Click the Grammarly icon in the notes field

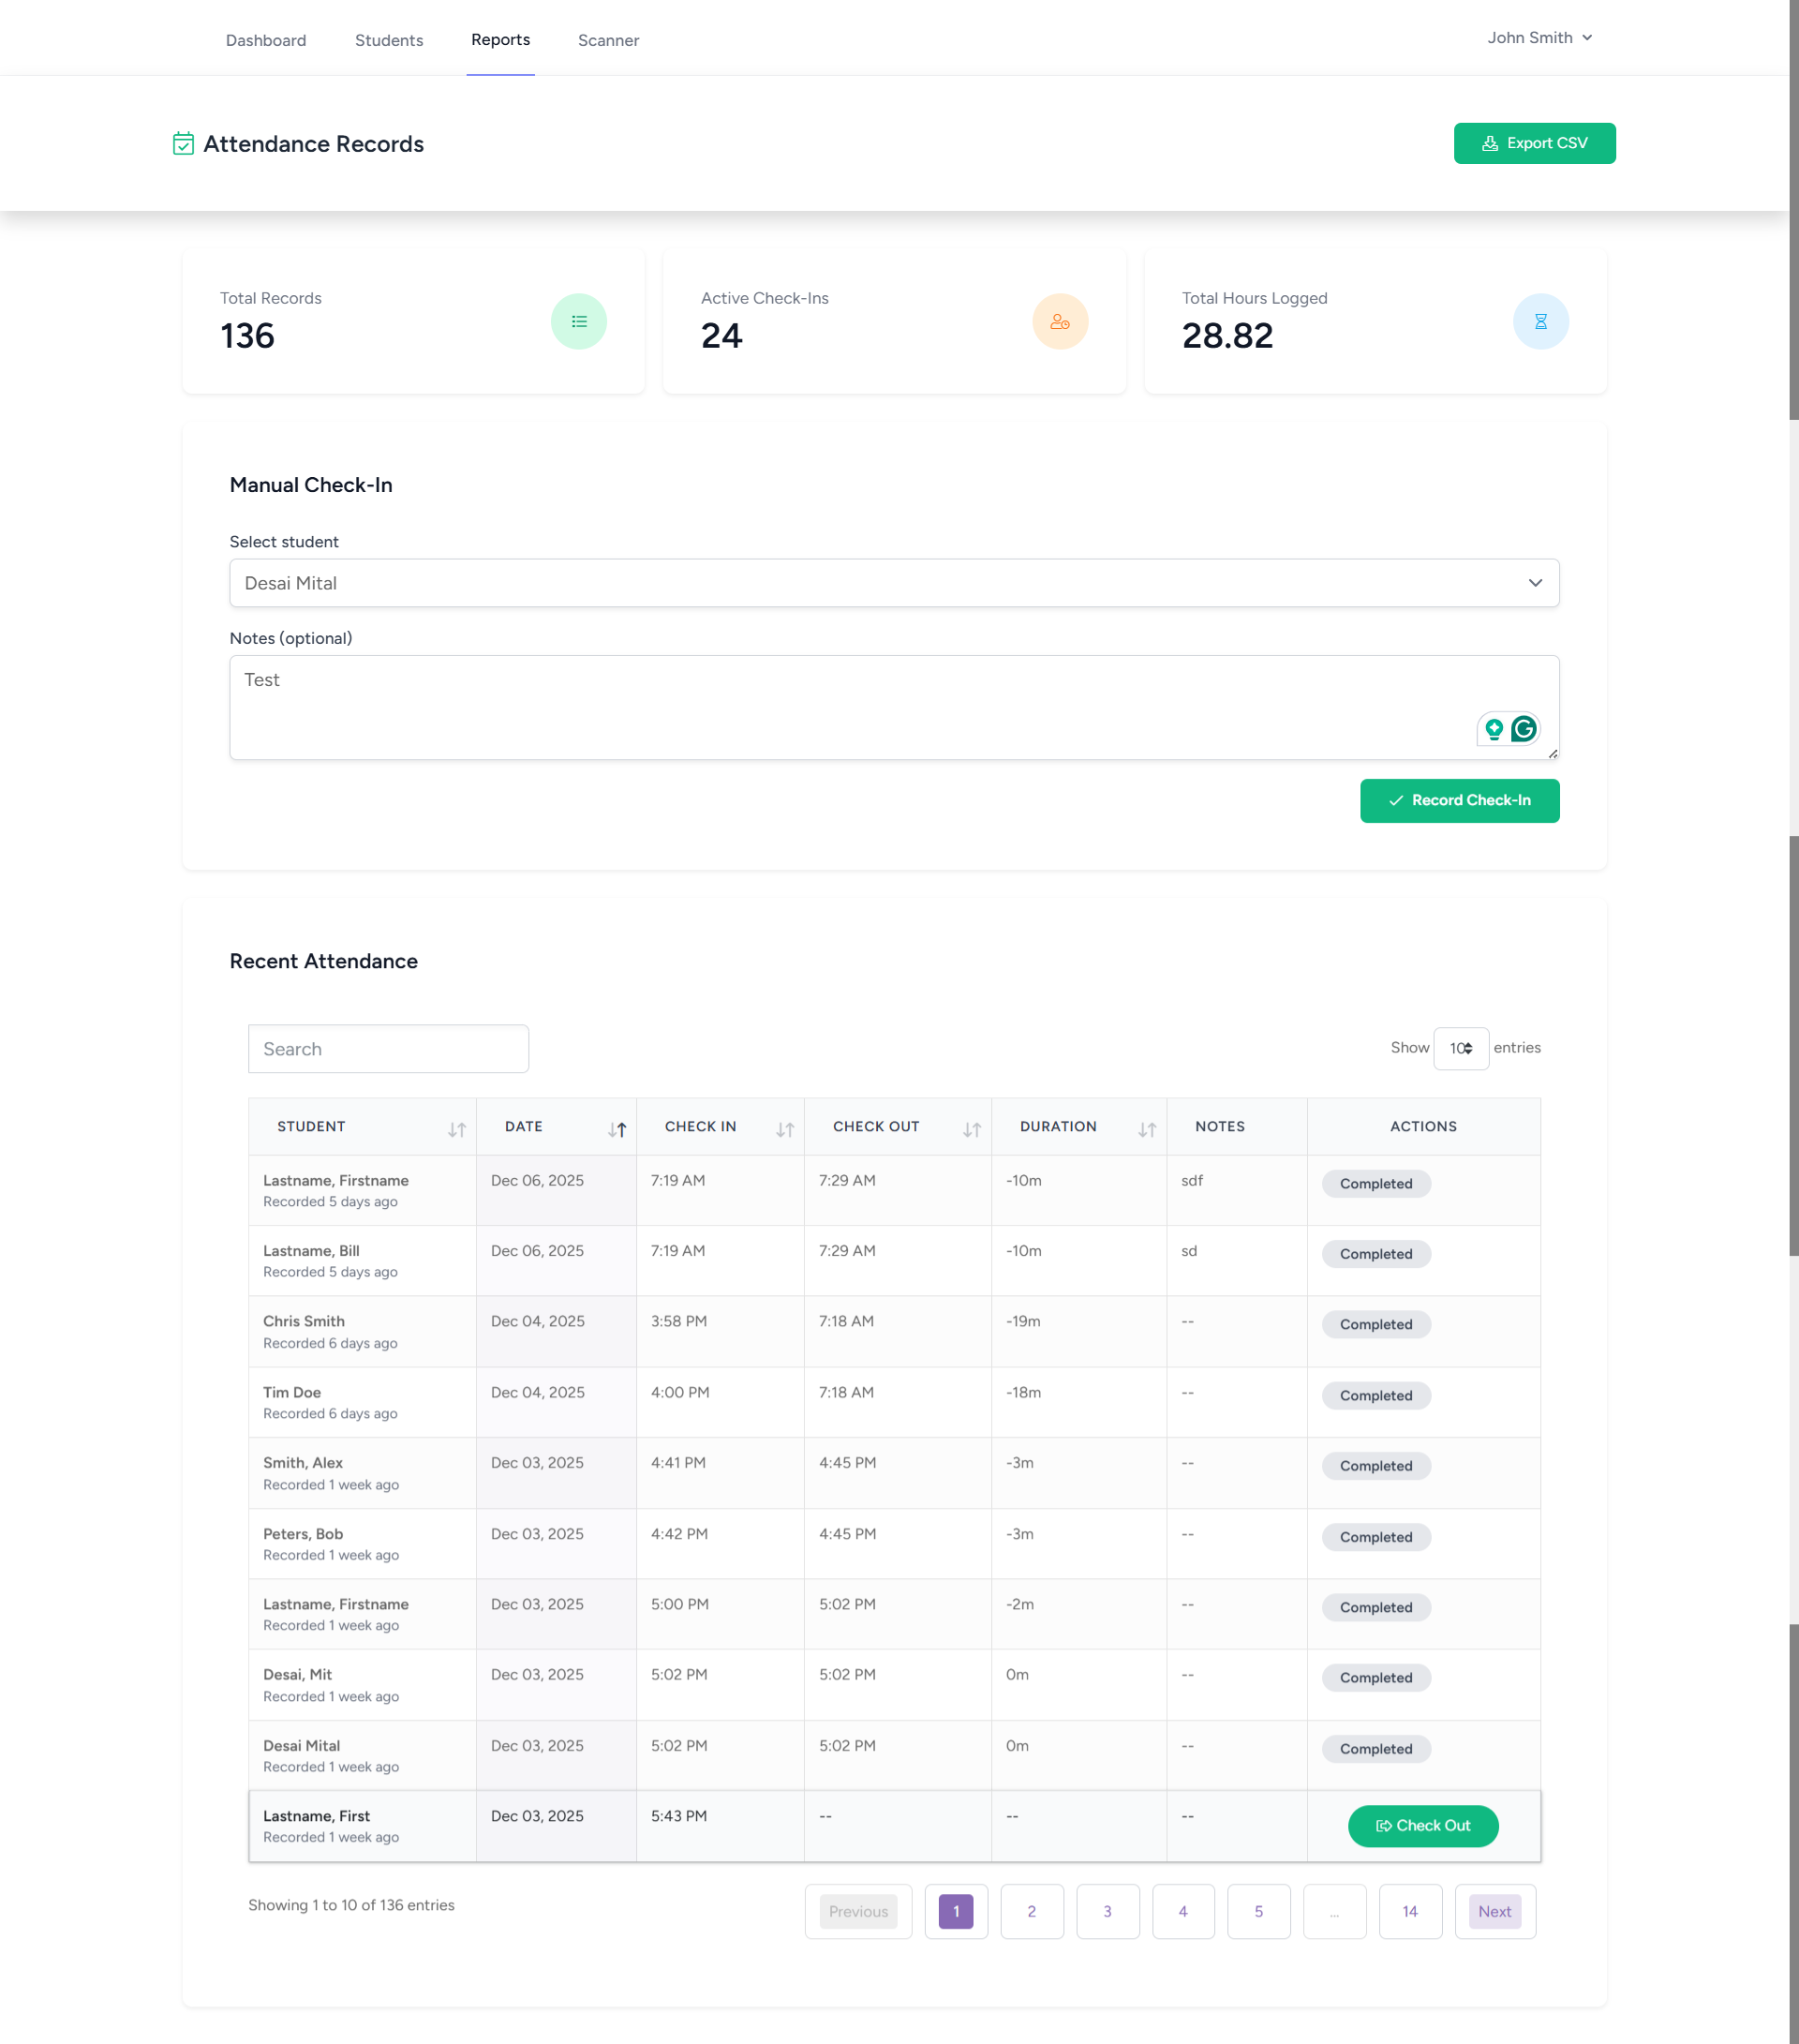1523,729
